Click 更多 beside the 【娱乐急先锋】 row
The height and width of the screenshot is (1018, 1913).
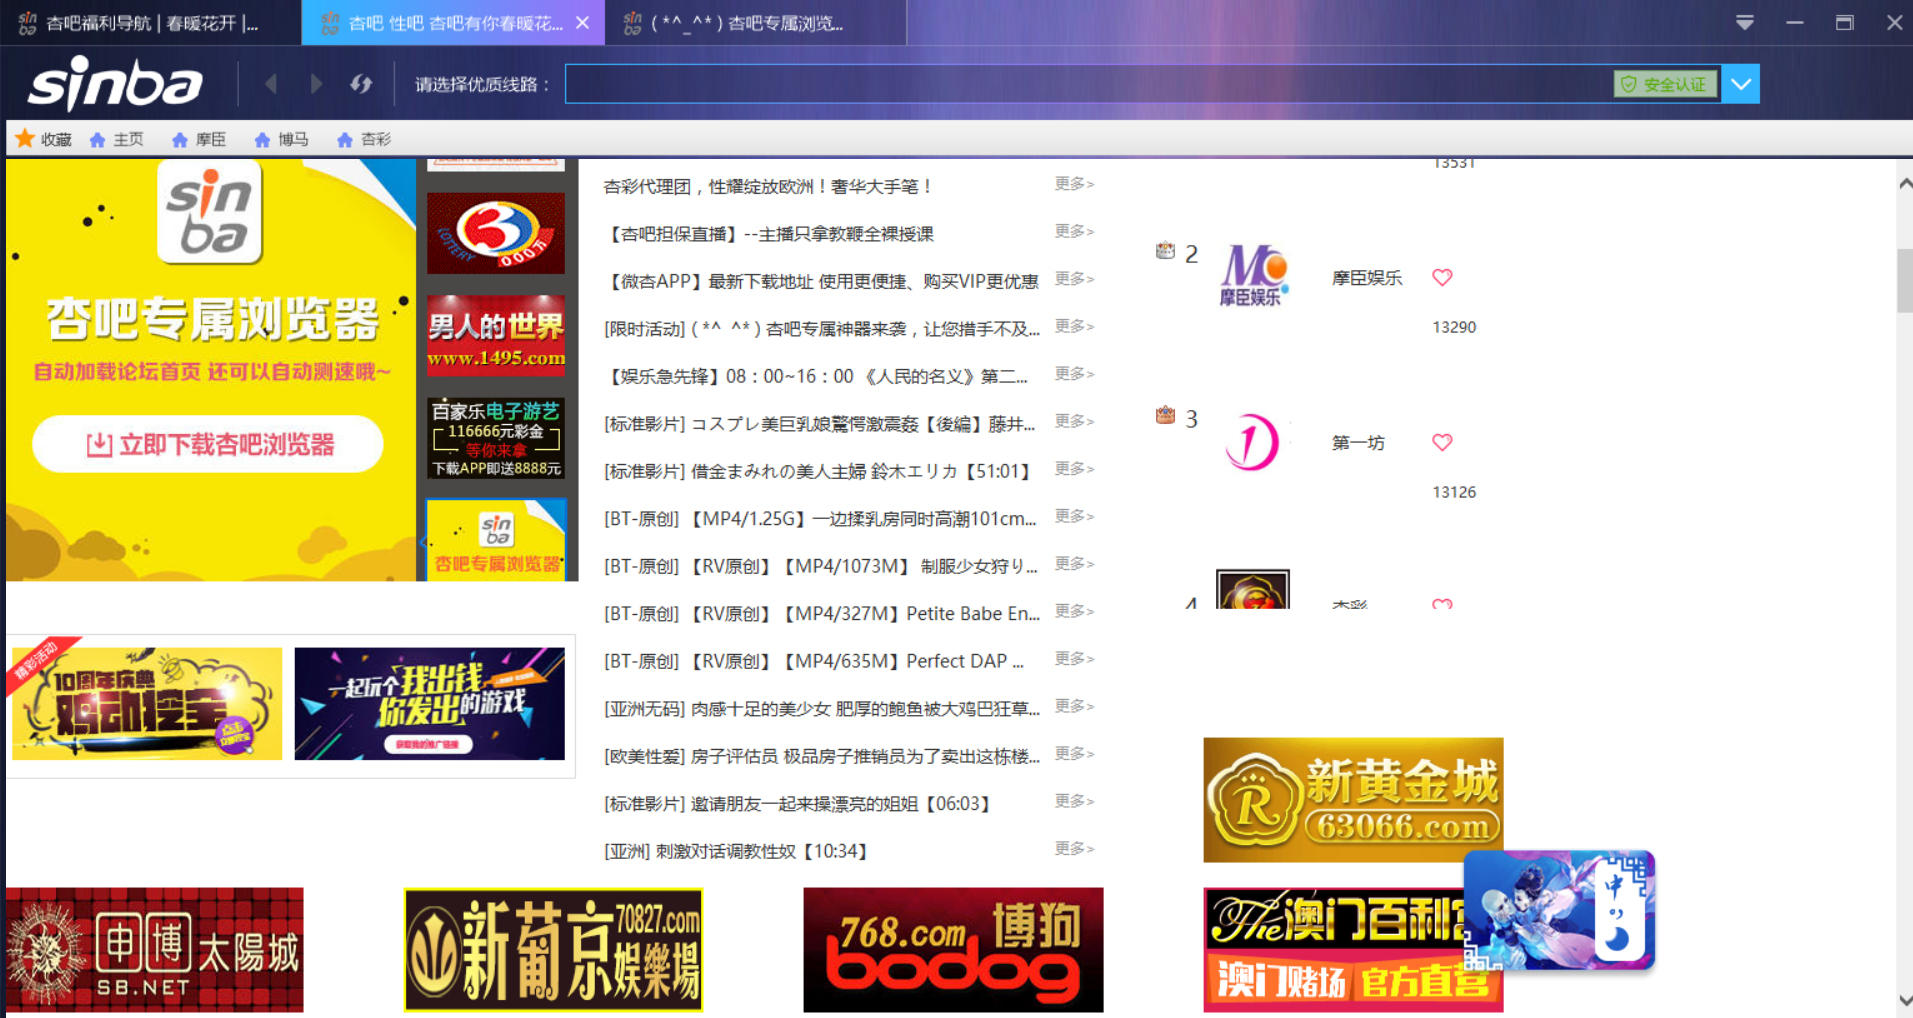coord(1074,374)
